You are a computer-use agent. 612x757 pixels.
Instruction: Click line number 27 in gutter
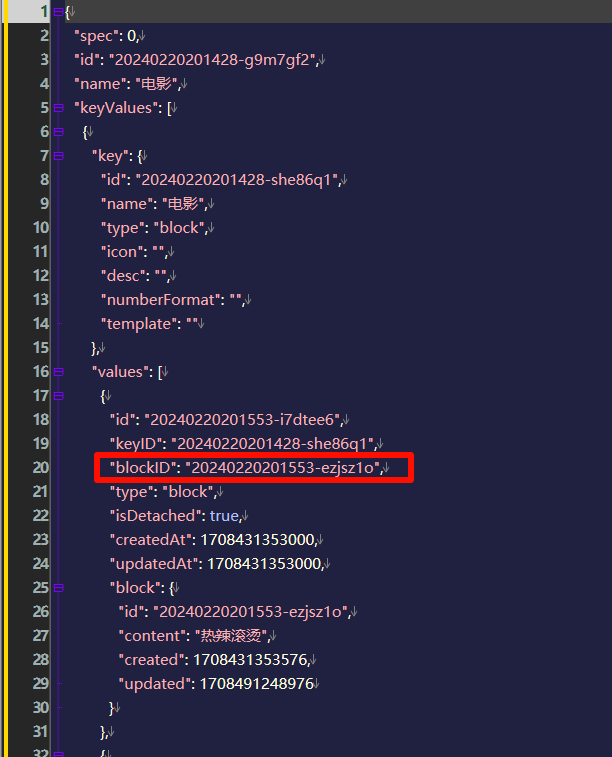(x=41, y=635)
